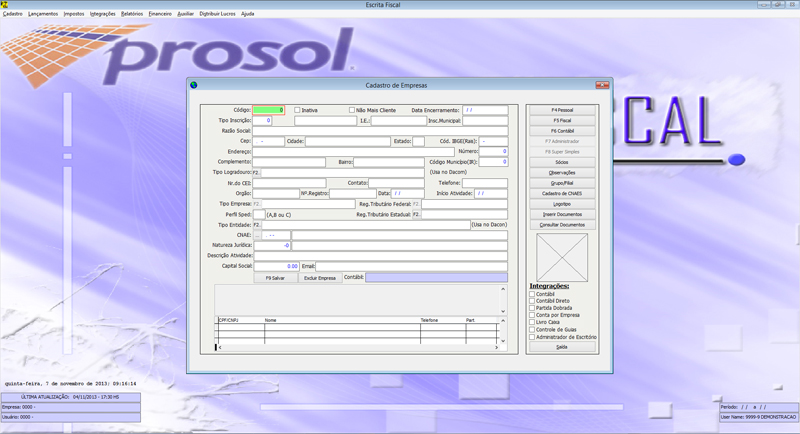Click the Início Atividade date field
The height and width of the screenshot is (434, 800).
pos(491,194)
